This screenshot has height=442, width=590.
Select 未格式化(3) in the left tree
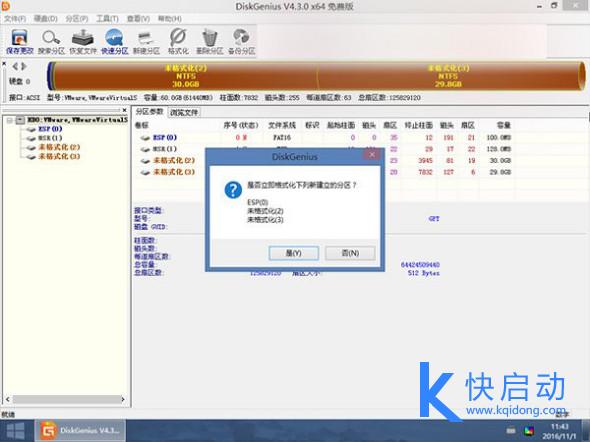point(59,156)
